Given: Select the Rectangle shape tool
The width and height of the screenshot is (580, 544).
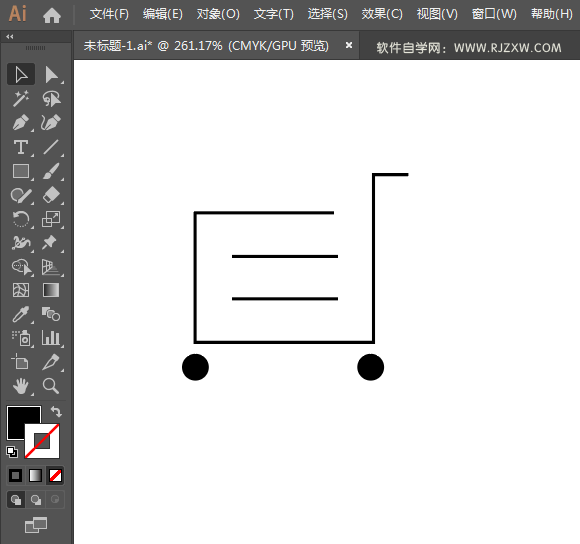Looking at the screenshot, I should coord(21,171).
